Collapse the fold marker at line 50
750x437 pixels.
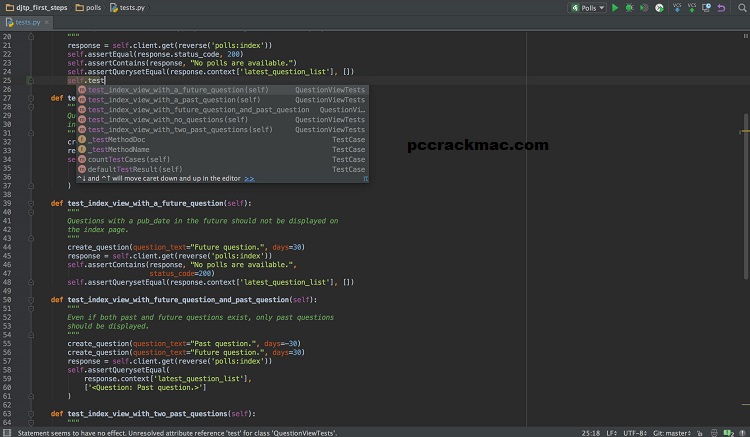click(31, 300)
